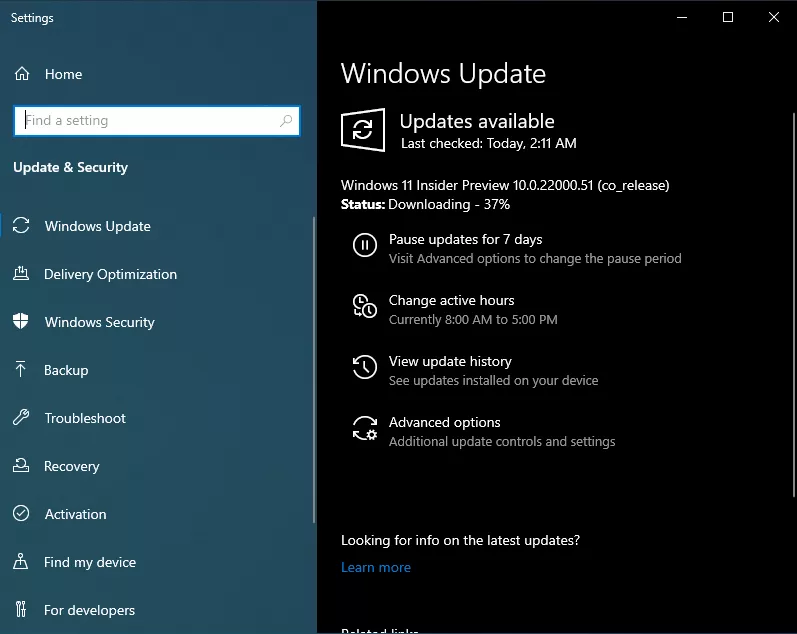The image size is (797, 634).
Task: Open the Troubleshoot section
Action: [x=85, y=418]
